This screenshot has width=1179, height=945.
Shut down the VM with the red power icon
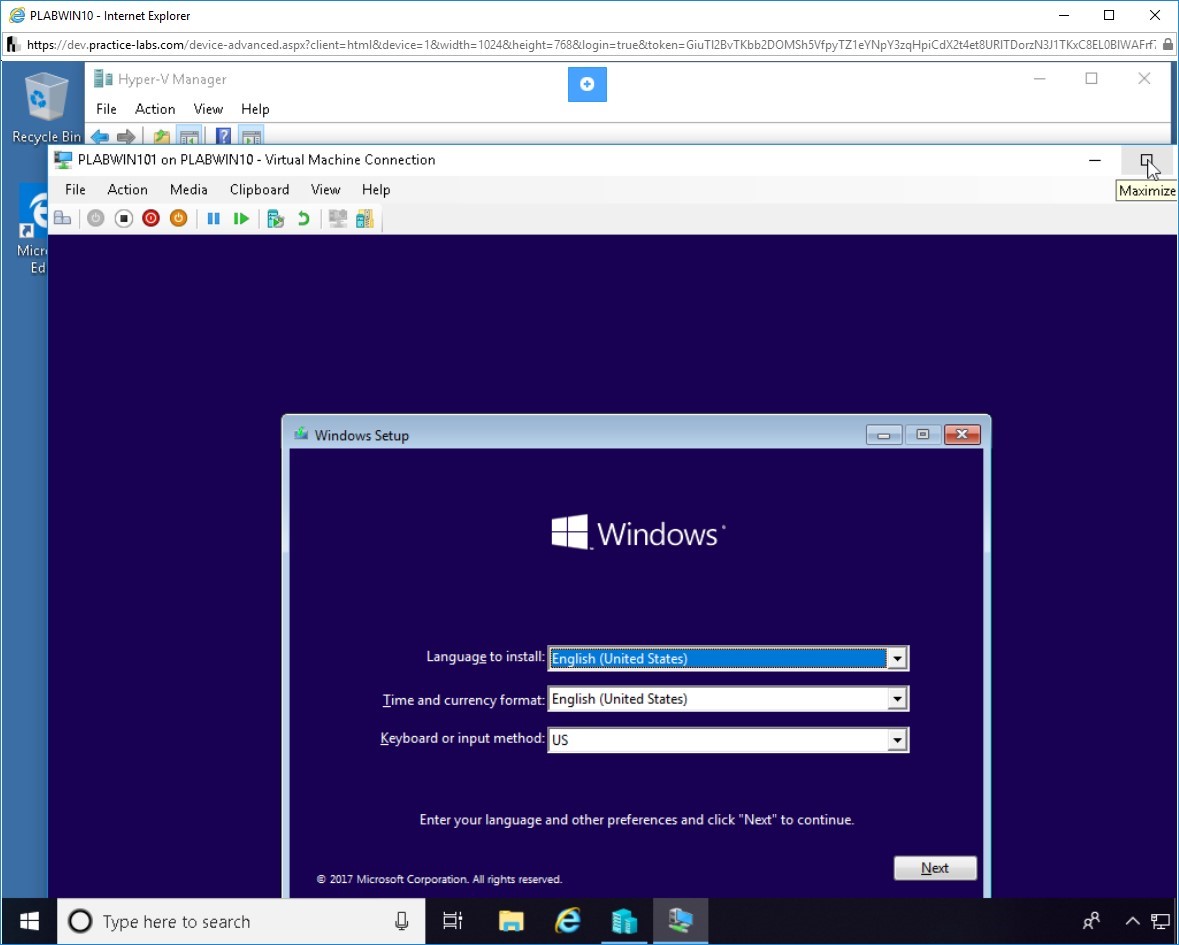click(151, 219)
